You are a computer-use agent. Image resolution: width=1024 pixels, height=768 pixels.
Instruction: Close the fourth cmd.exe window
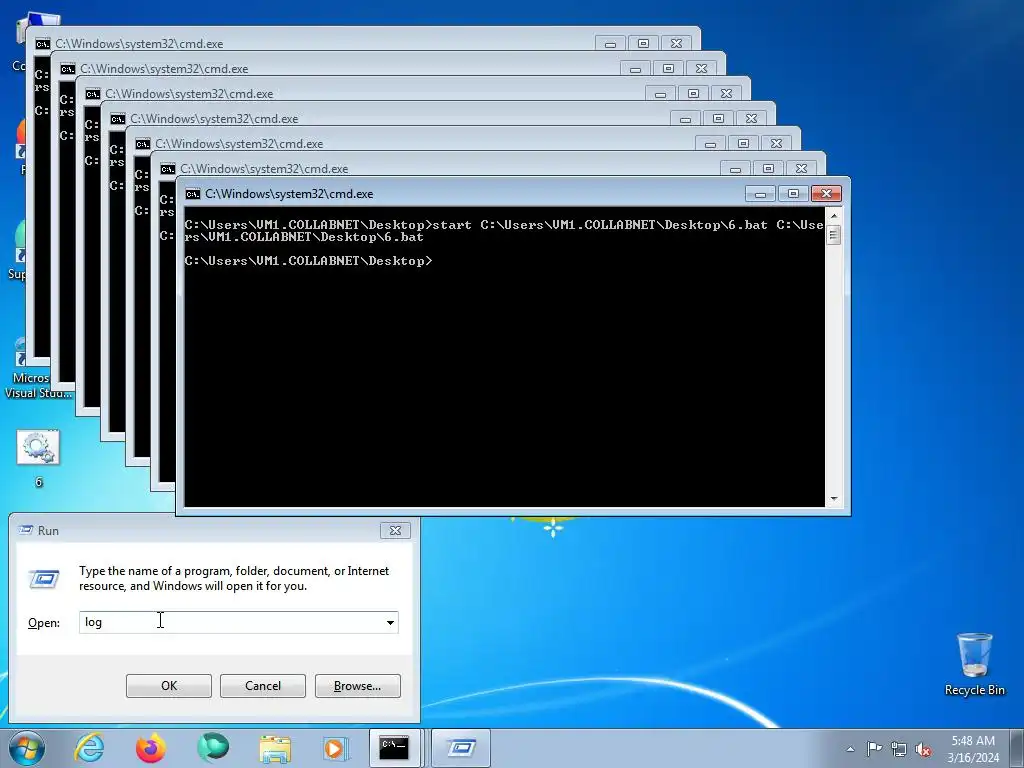[752, 119]
